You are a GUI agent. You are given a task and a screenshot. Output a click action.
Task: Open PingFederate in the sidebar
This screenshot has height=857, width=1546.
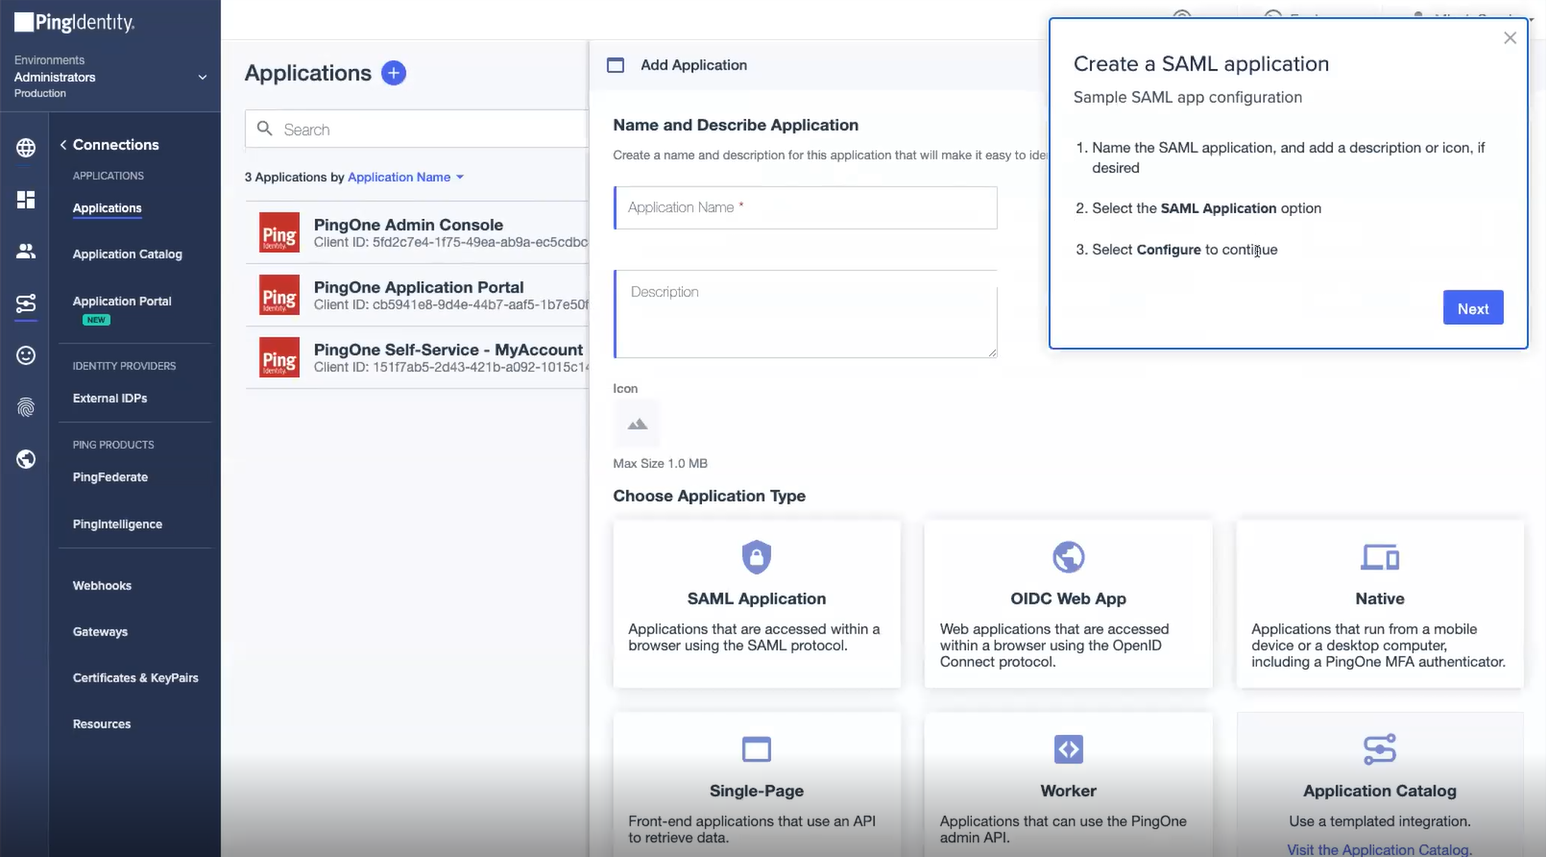110,477
